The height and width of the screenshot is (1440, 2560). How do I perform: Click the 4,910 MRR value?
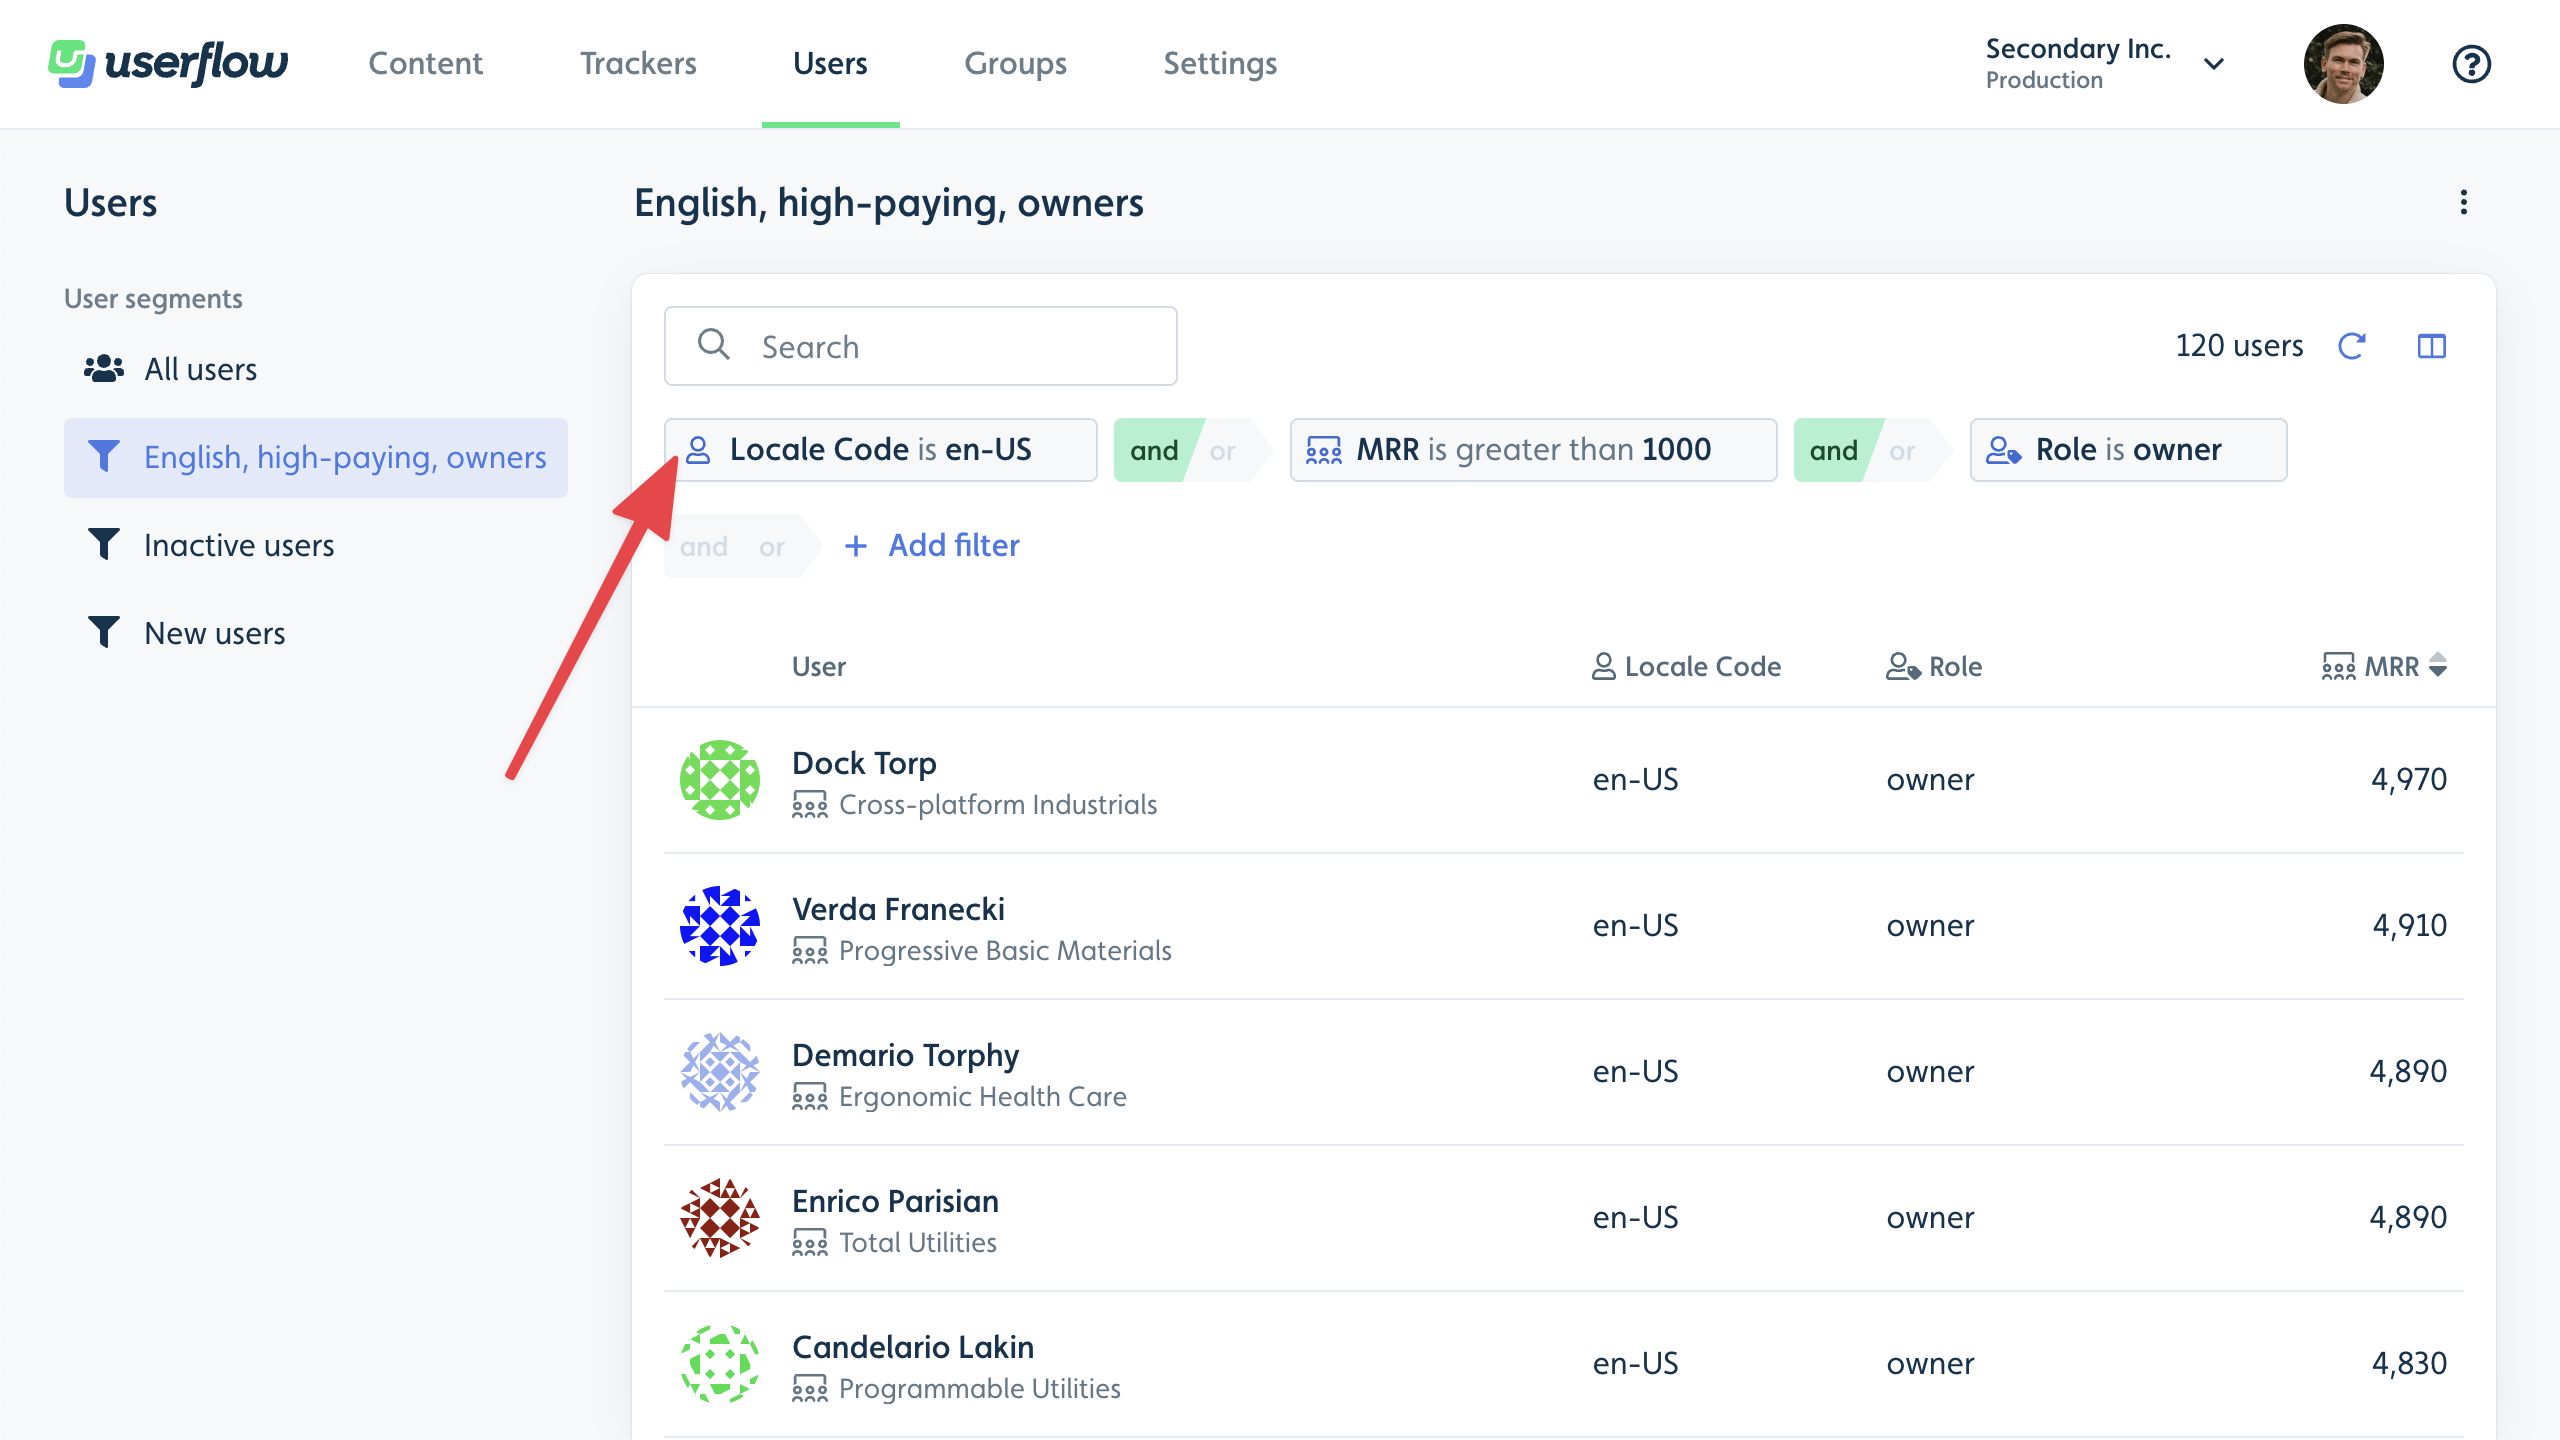click(2409, 926)
